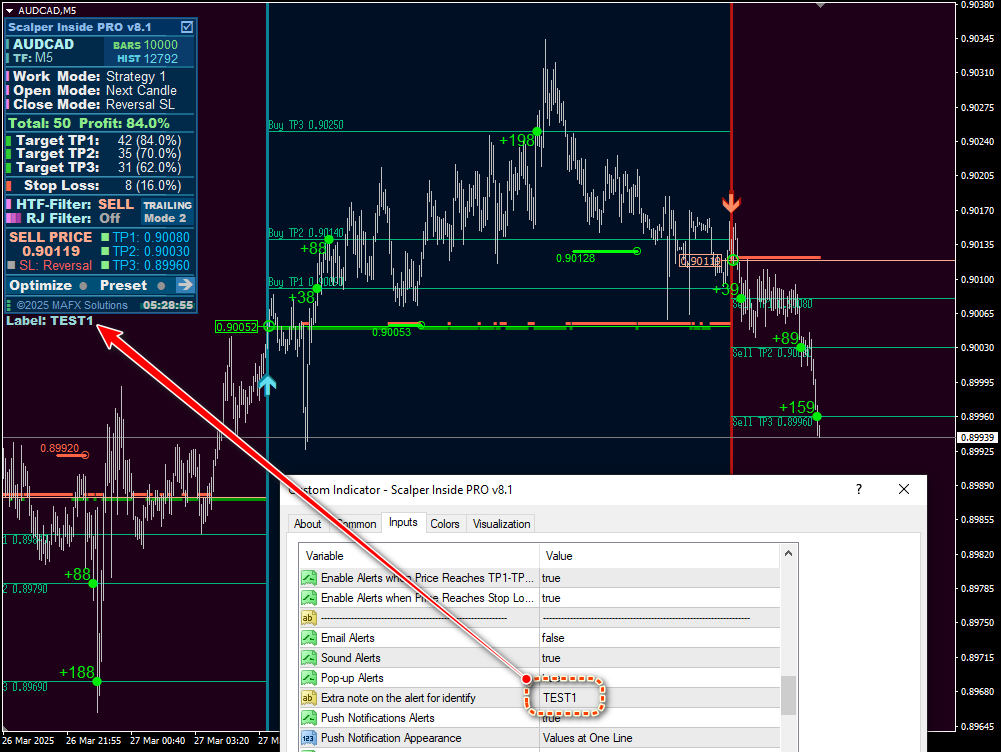Click the inputs list scrollbar thumb
This screenshot has width=1001, height=752.
[x=788, y=695]
